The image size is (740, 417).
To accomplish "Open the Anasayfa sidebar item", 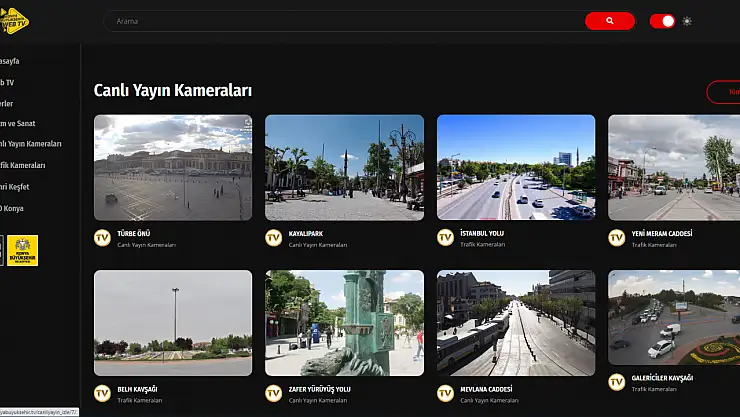I will pos(10,61).
